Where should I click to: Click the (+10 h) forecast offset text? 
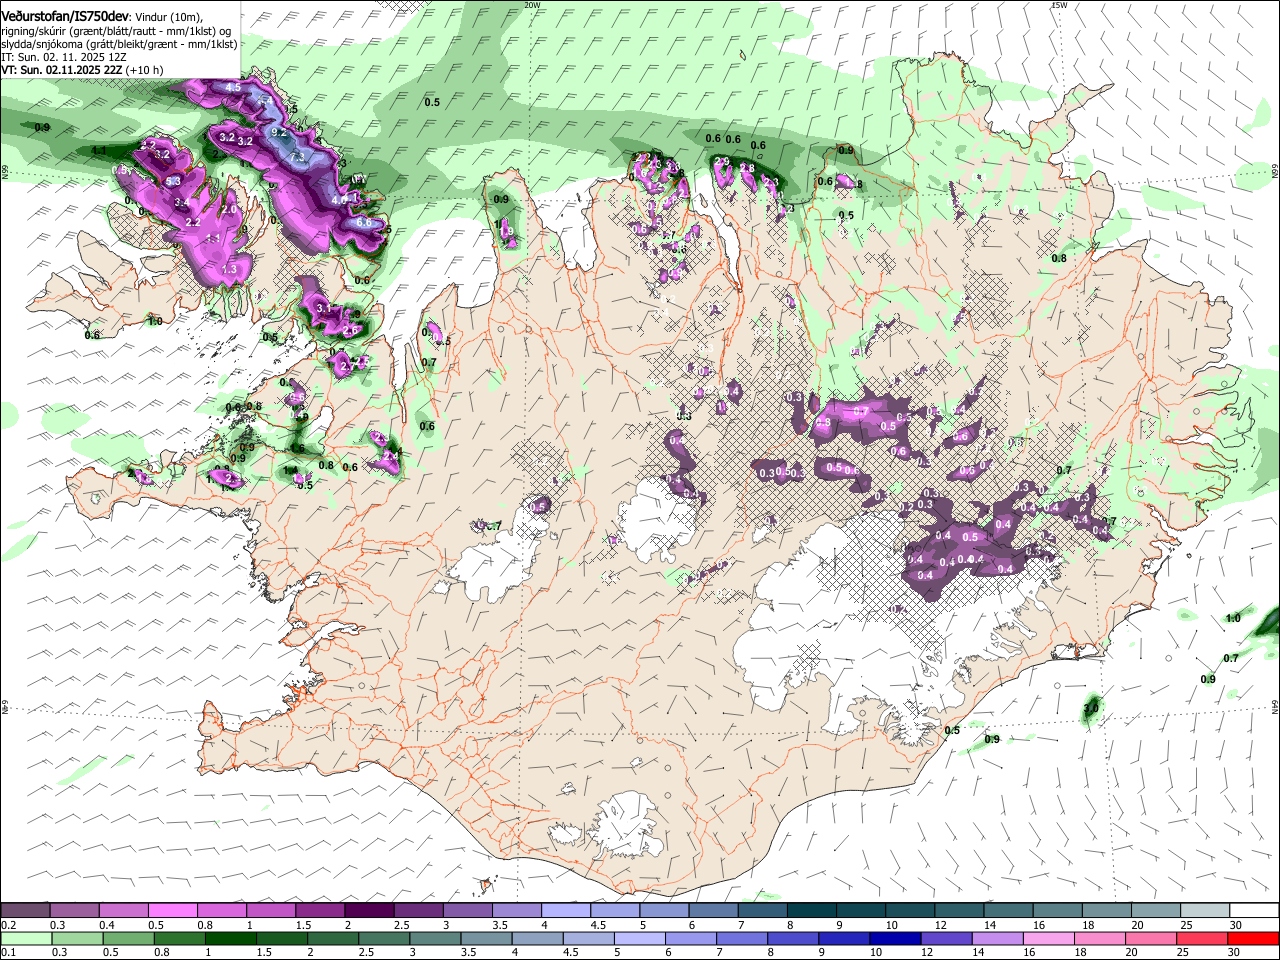click(x=144, y=71)
